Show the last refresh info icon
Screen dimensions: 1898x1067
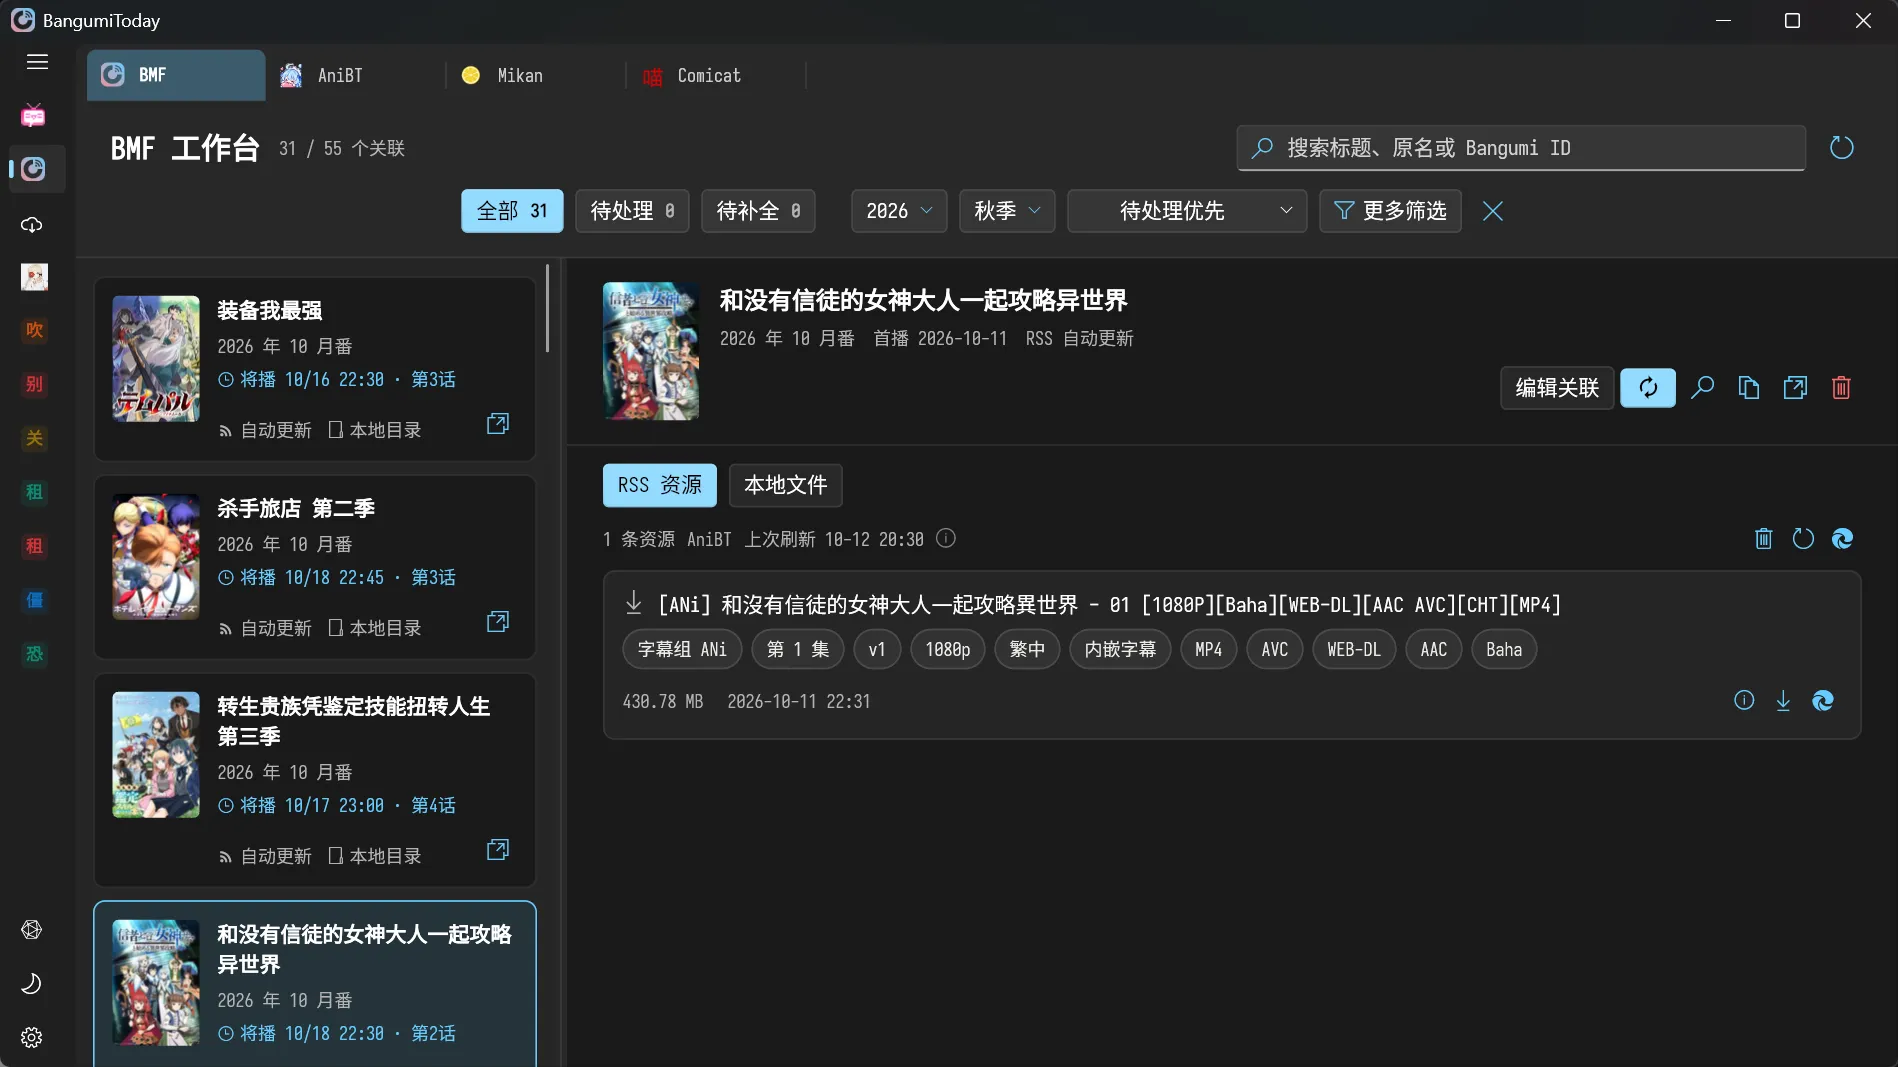coord(946,539)
